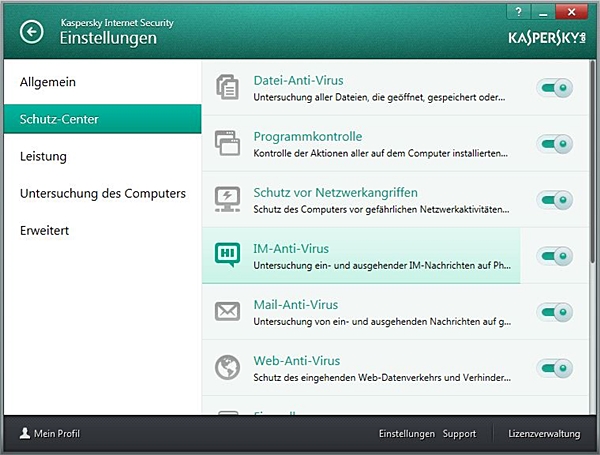Click the Web-Anti-Virus globe icon

227,367
